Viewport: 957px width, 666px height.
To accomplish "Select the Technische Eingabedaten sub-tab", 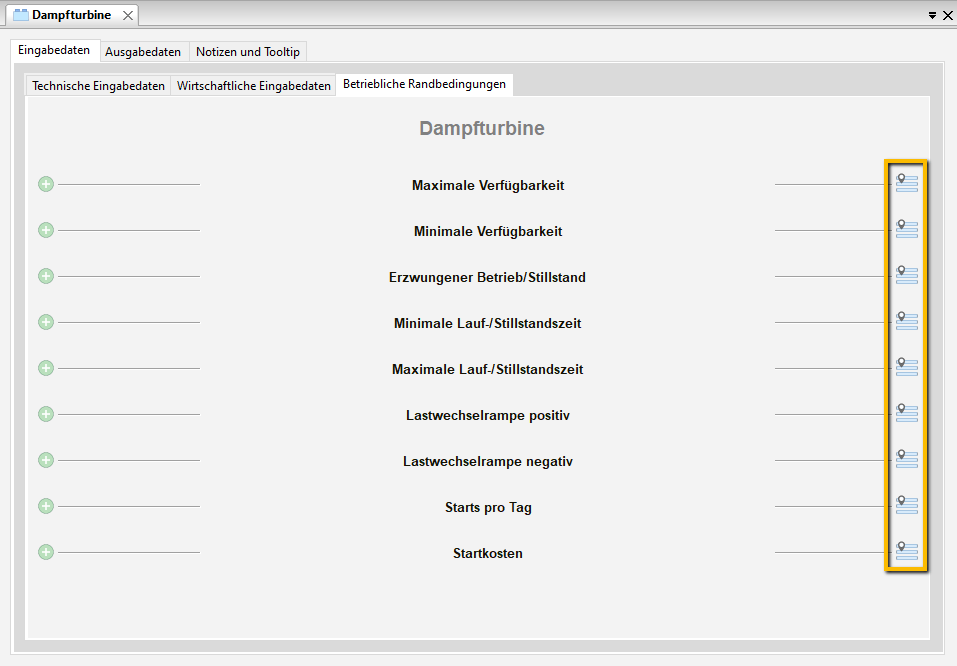I will [98, 86].
